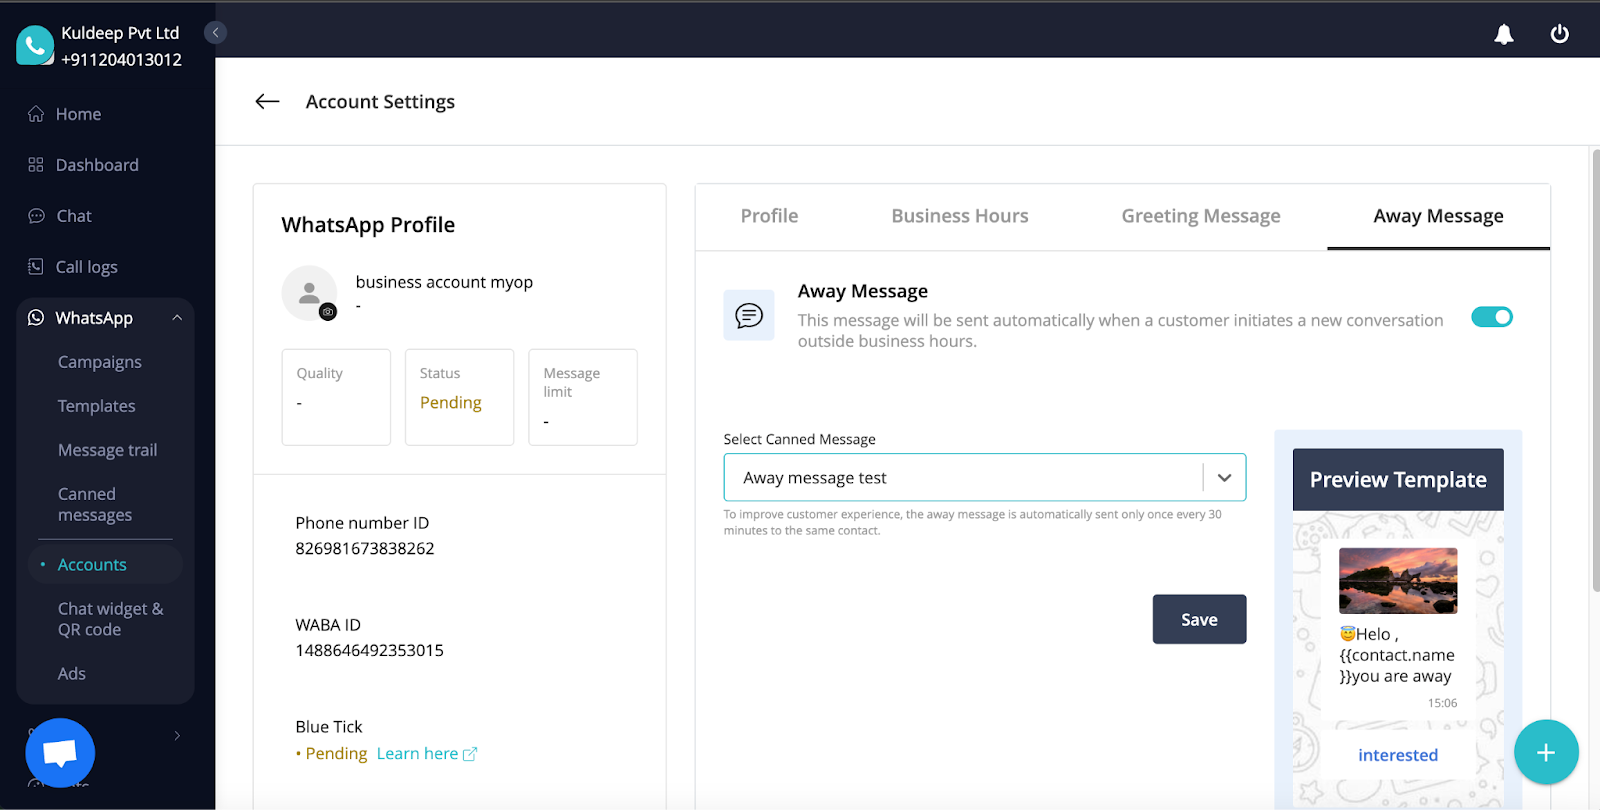The width and height of the screenshot is (1600, 810).
Task: Click the interested button in preview
Action: click(x=1397, y=755)
